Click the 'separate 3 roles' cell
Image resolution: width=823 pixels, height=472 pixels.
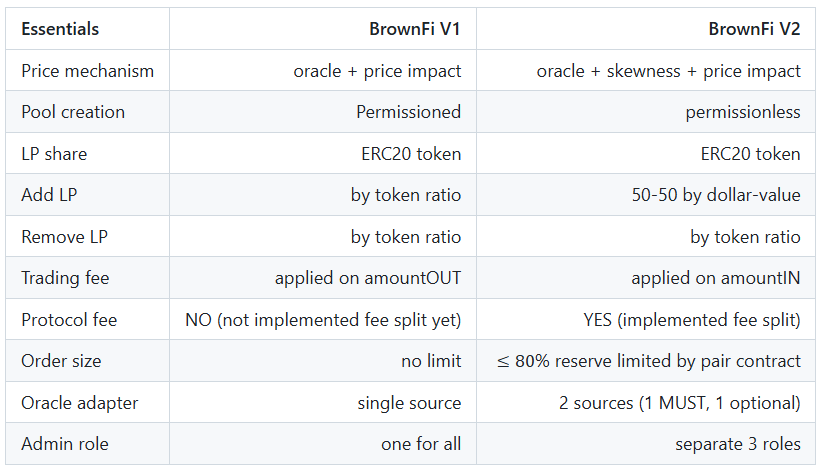[x=739, y=444]
